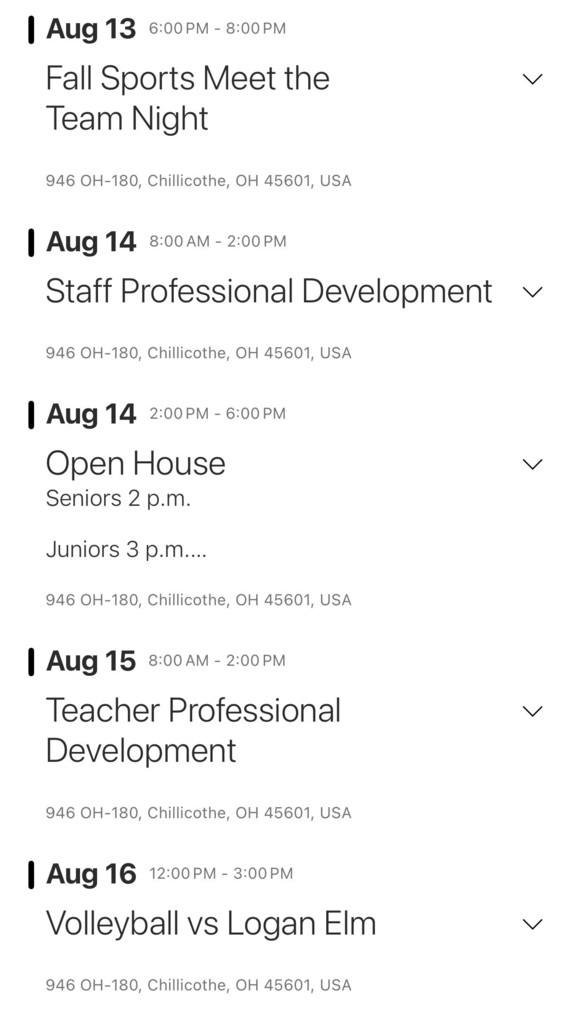Open the Teacher Professional Development event title
This screenshot has height=1024, width=571.
[x=193, y=731]
